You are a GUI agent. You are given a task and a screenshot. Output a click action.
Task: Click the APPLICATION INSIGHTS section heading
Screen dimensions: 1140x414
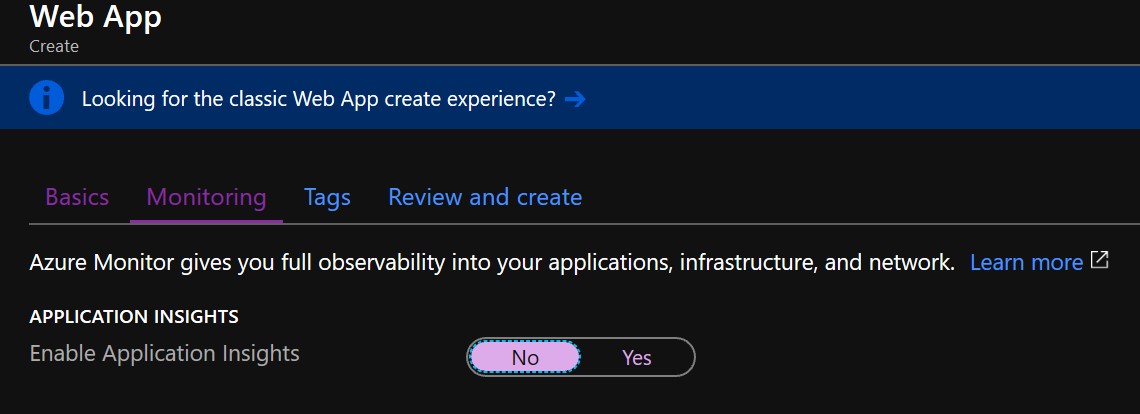134,317
